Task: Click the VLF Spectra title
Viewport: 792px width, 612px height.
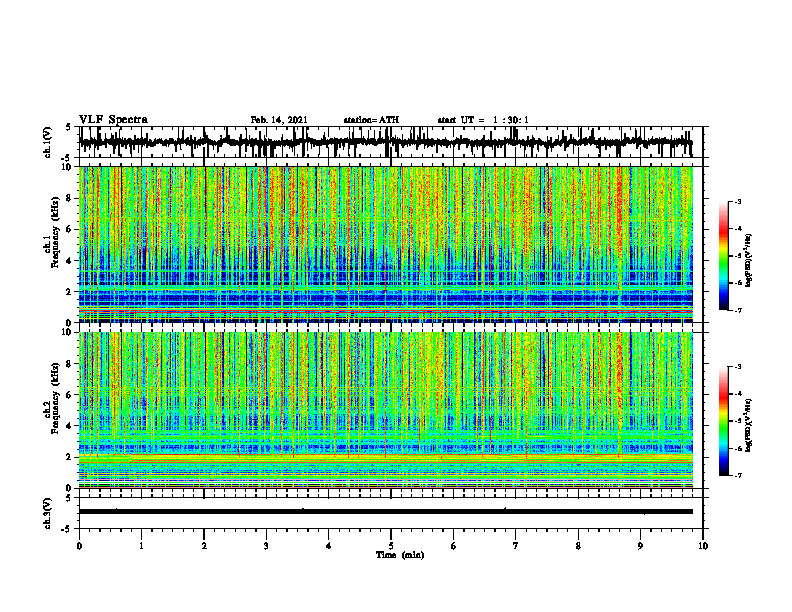Action: [113, 119]
